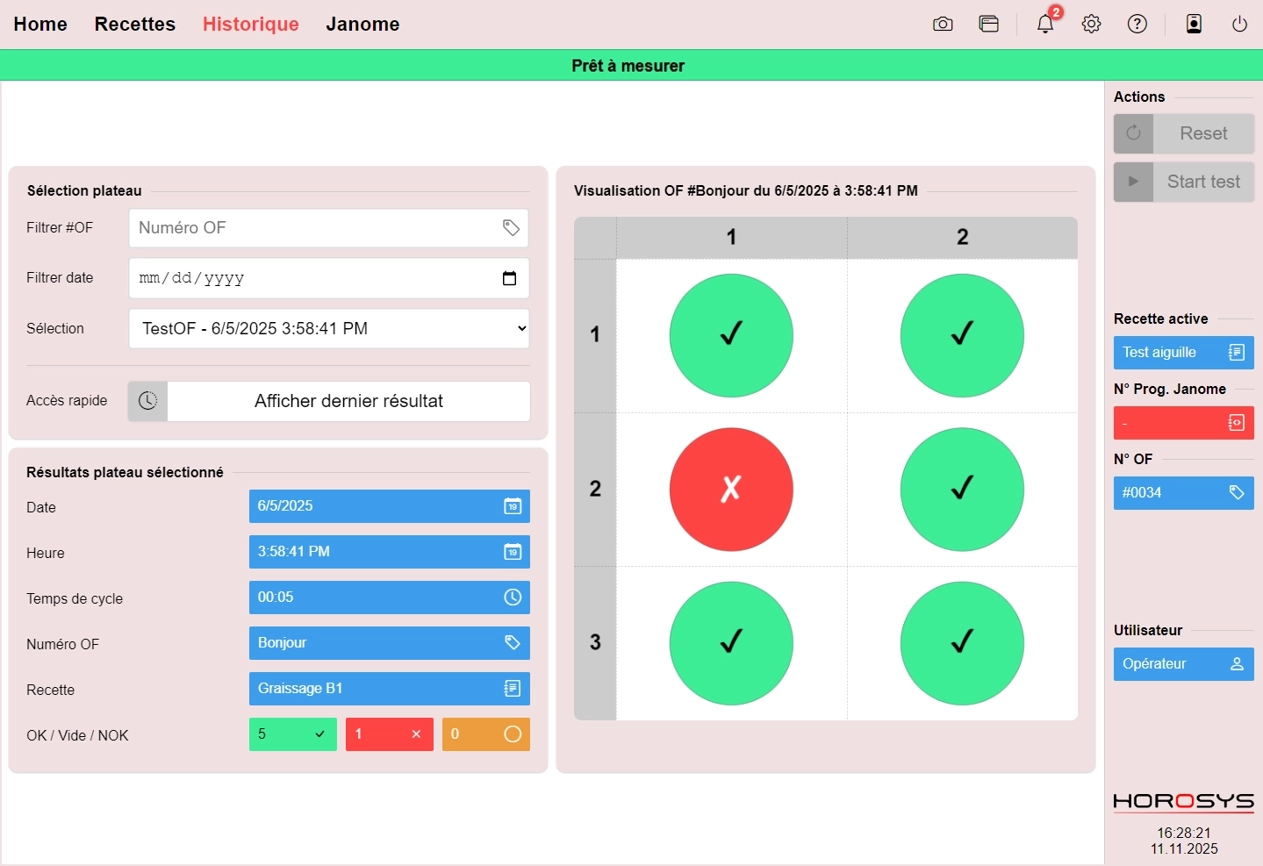Open settings gear icon
Screen dimensions: 1263x866
pyautogui.click(x=1091, y=25)
